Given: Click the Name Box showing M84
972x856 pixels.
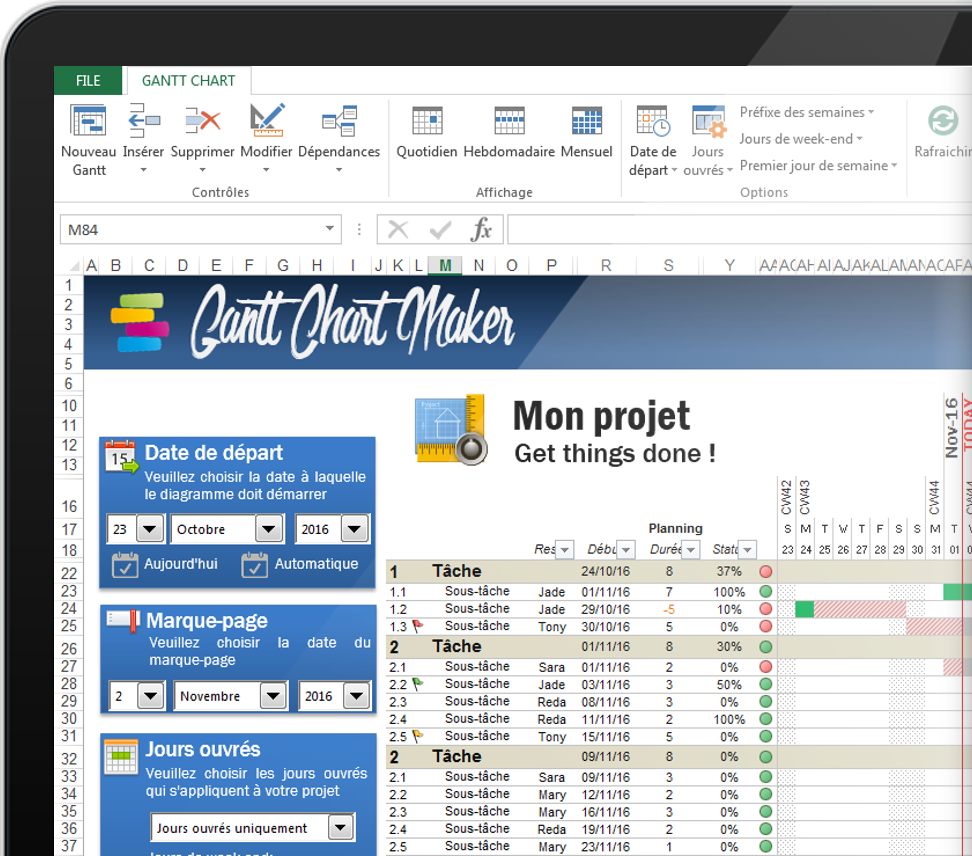Looking at the screenshot, I should [x=190, y=230].
